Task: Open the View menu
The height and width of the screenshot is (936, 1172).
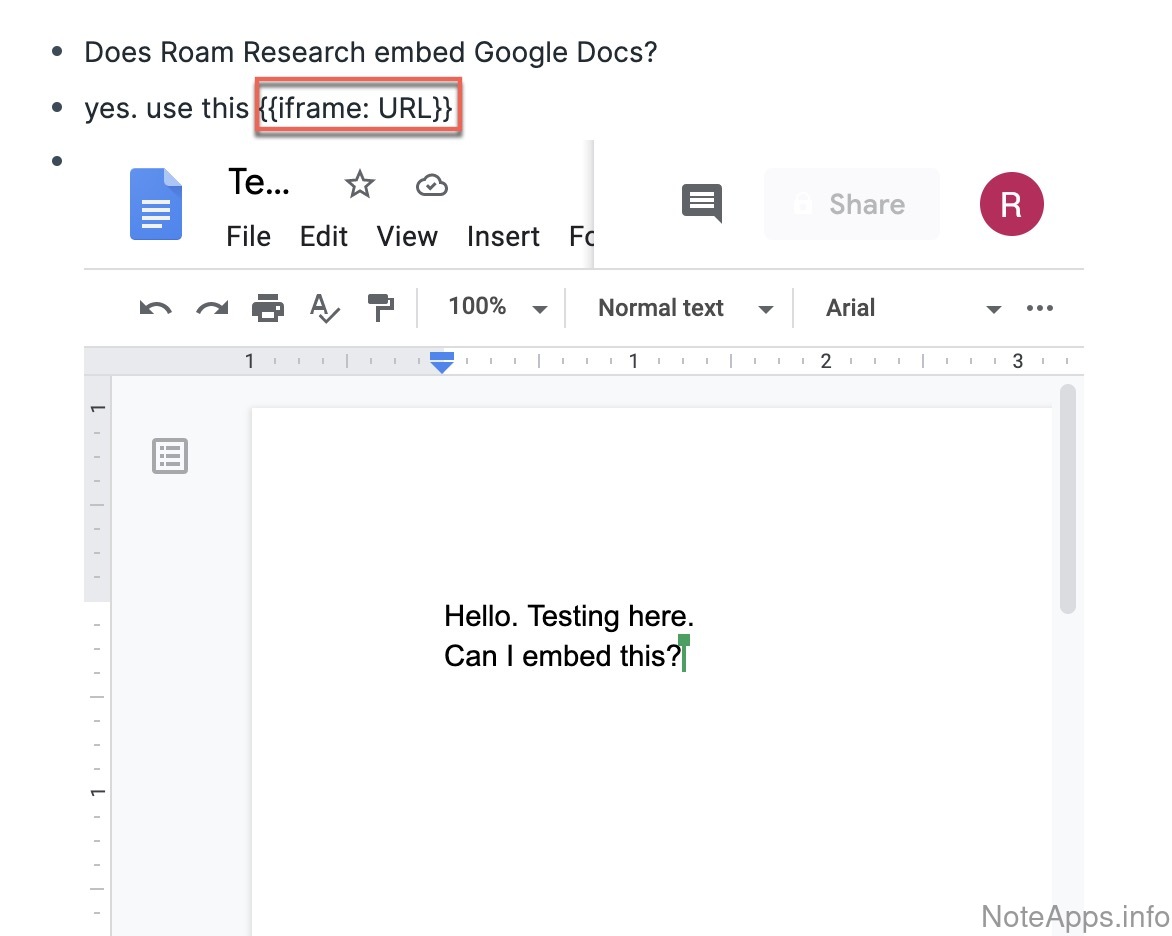Action: click(x=407, y=237)
